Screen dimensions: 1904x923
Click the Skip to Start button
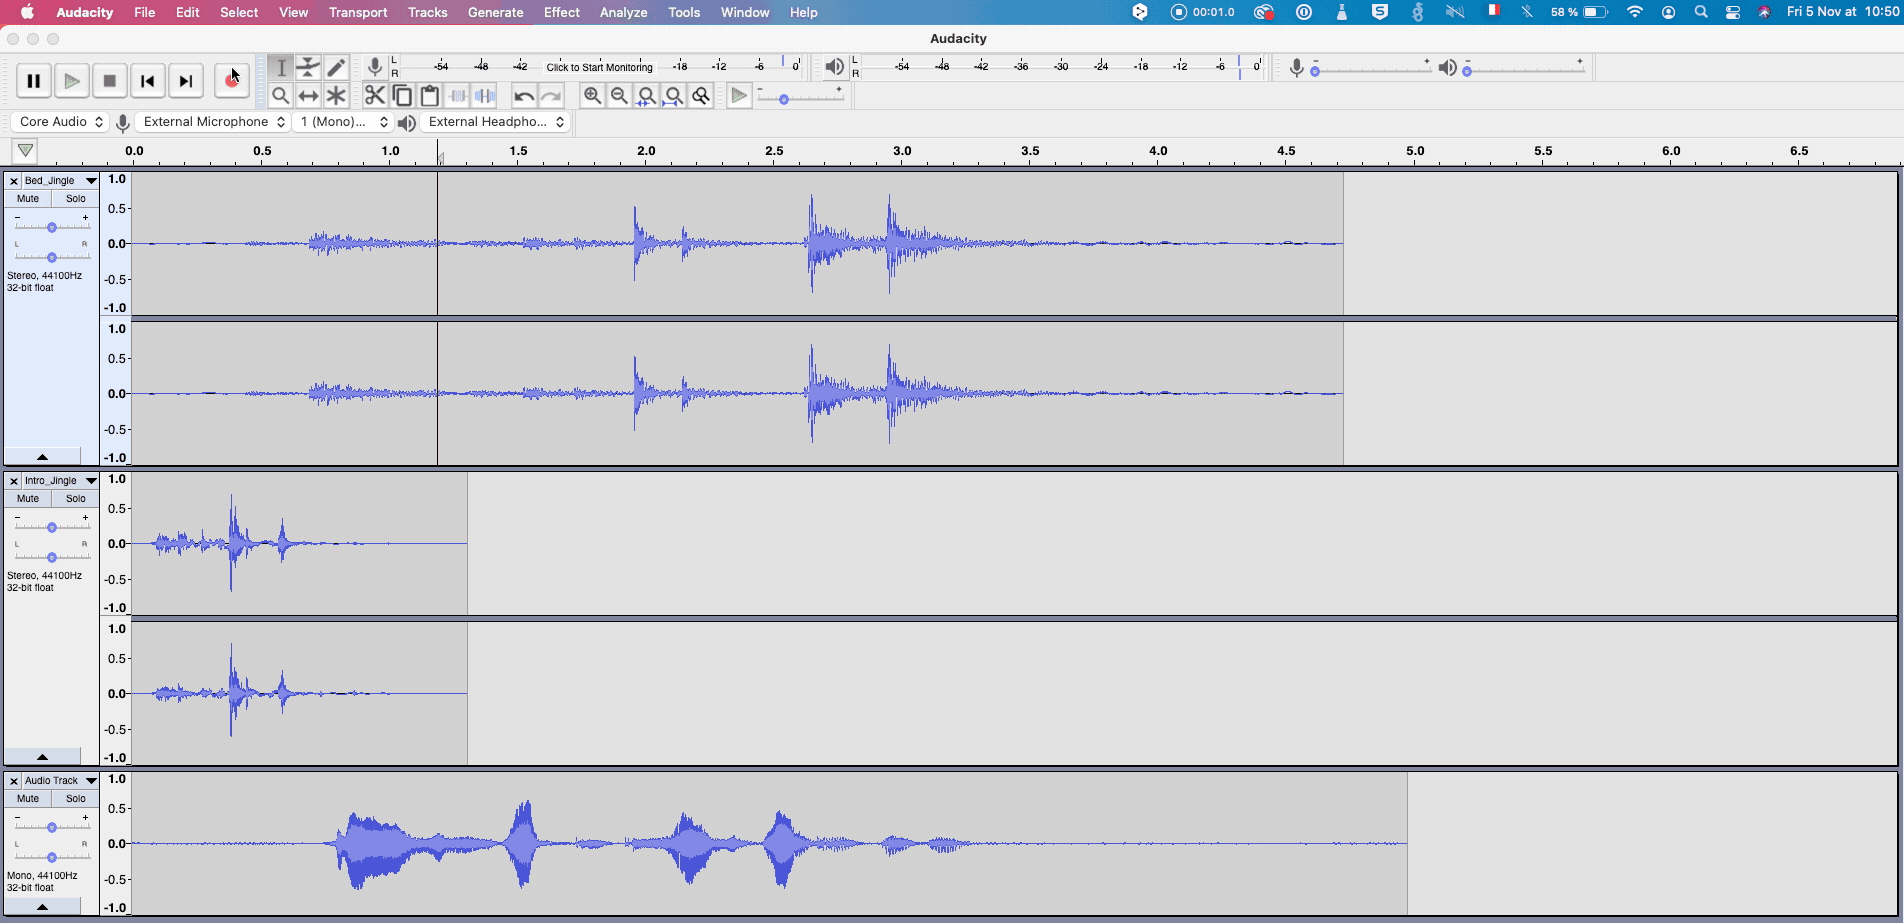(148, 81)
